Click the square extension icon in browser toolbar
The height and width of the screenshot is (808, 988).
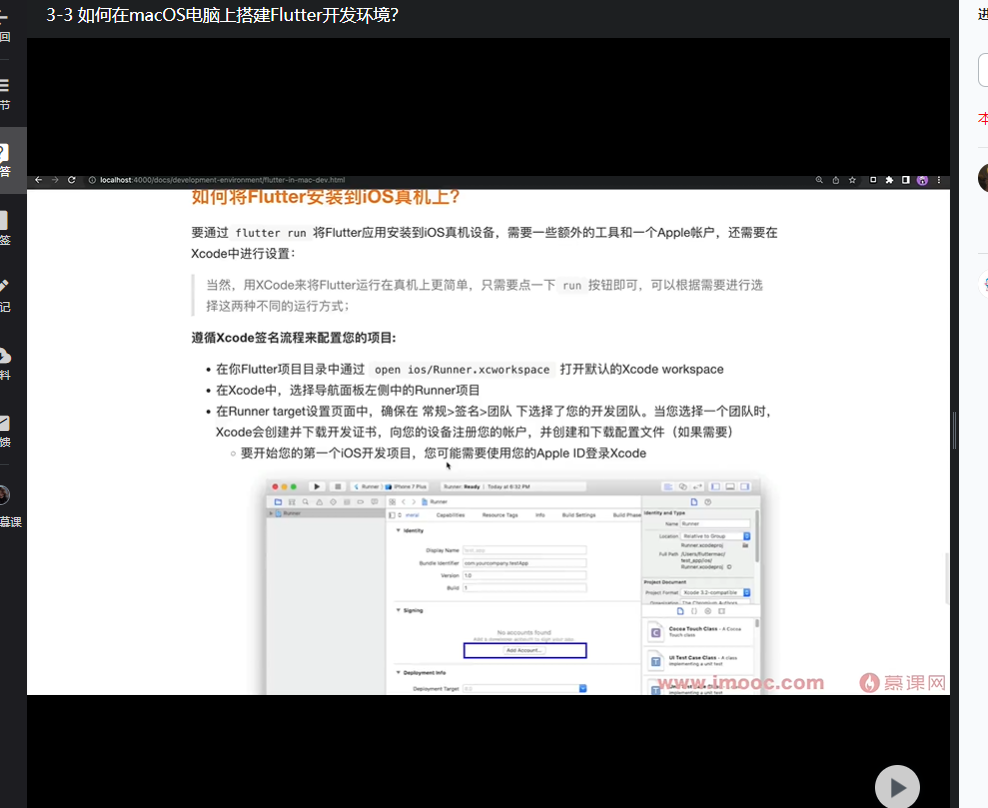click(x=873, y=180)
